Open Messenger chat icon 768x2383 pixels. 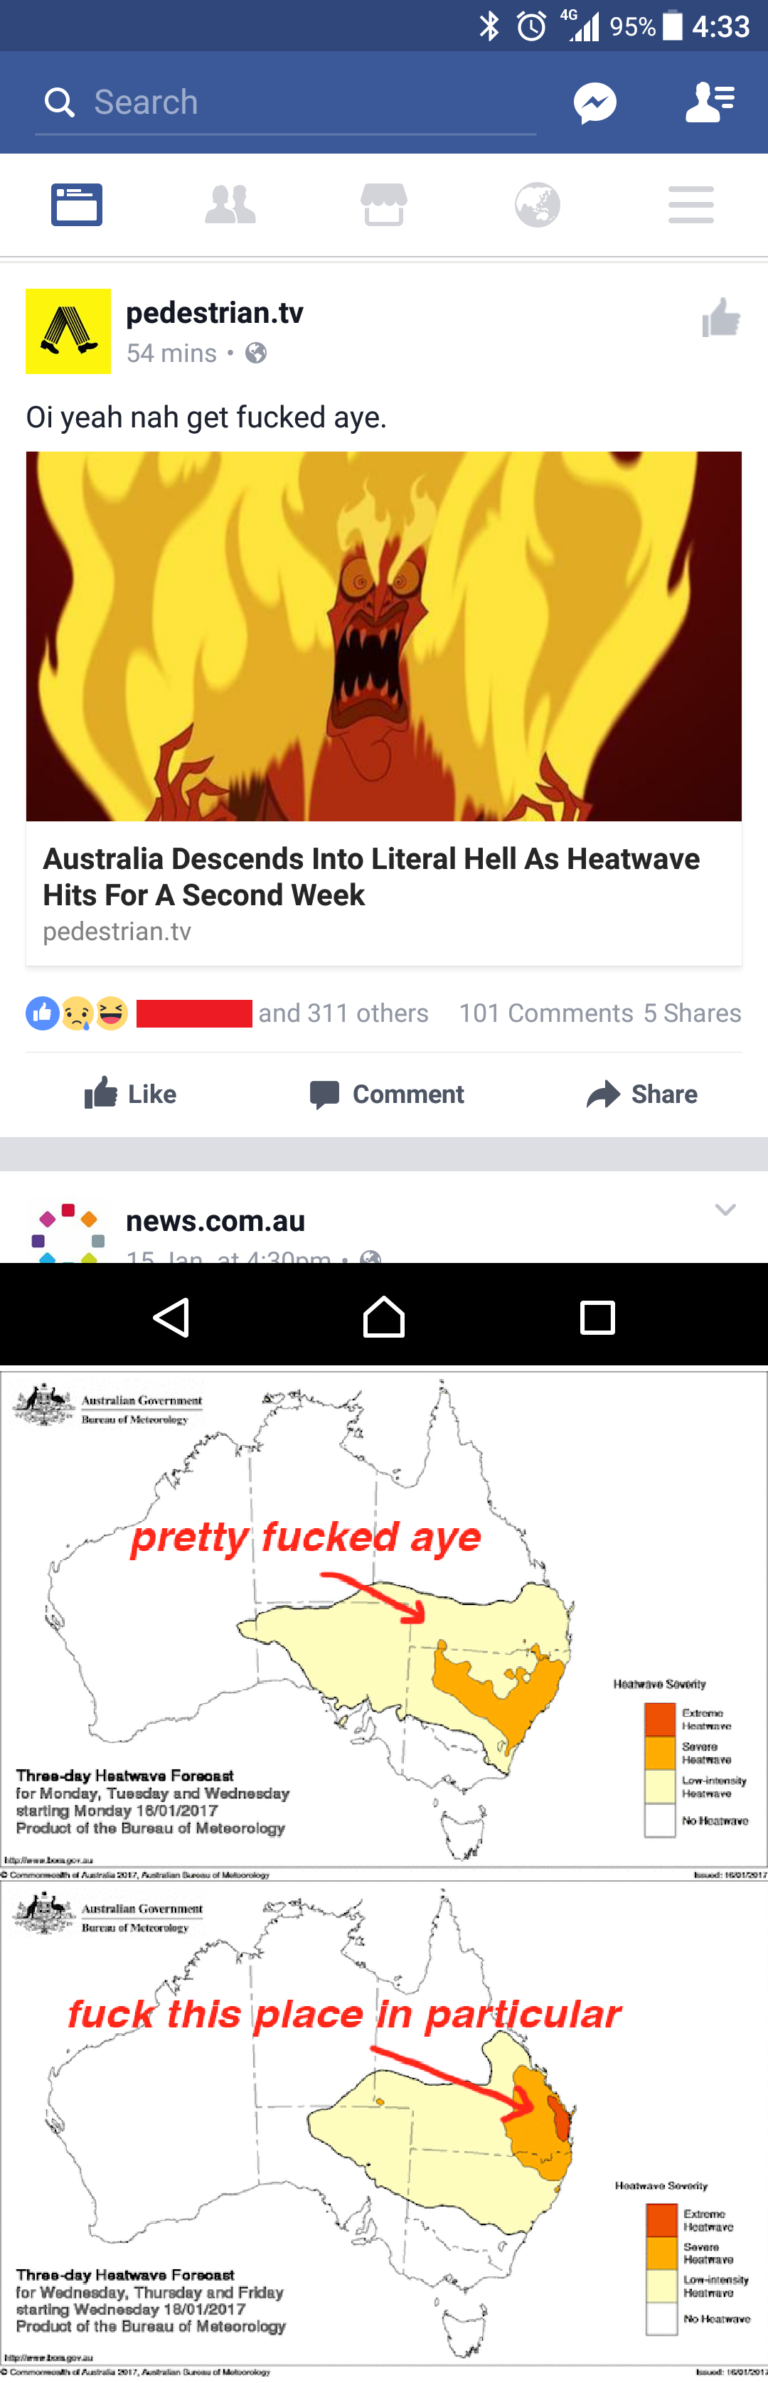tap(595, 103)
